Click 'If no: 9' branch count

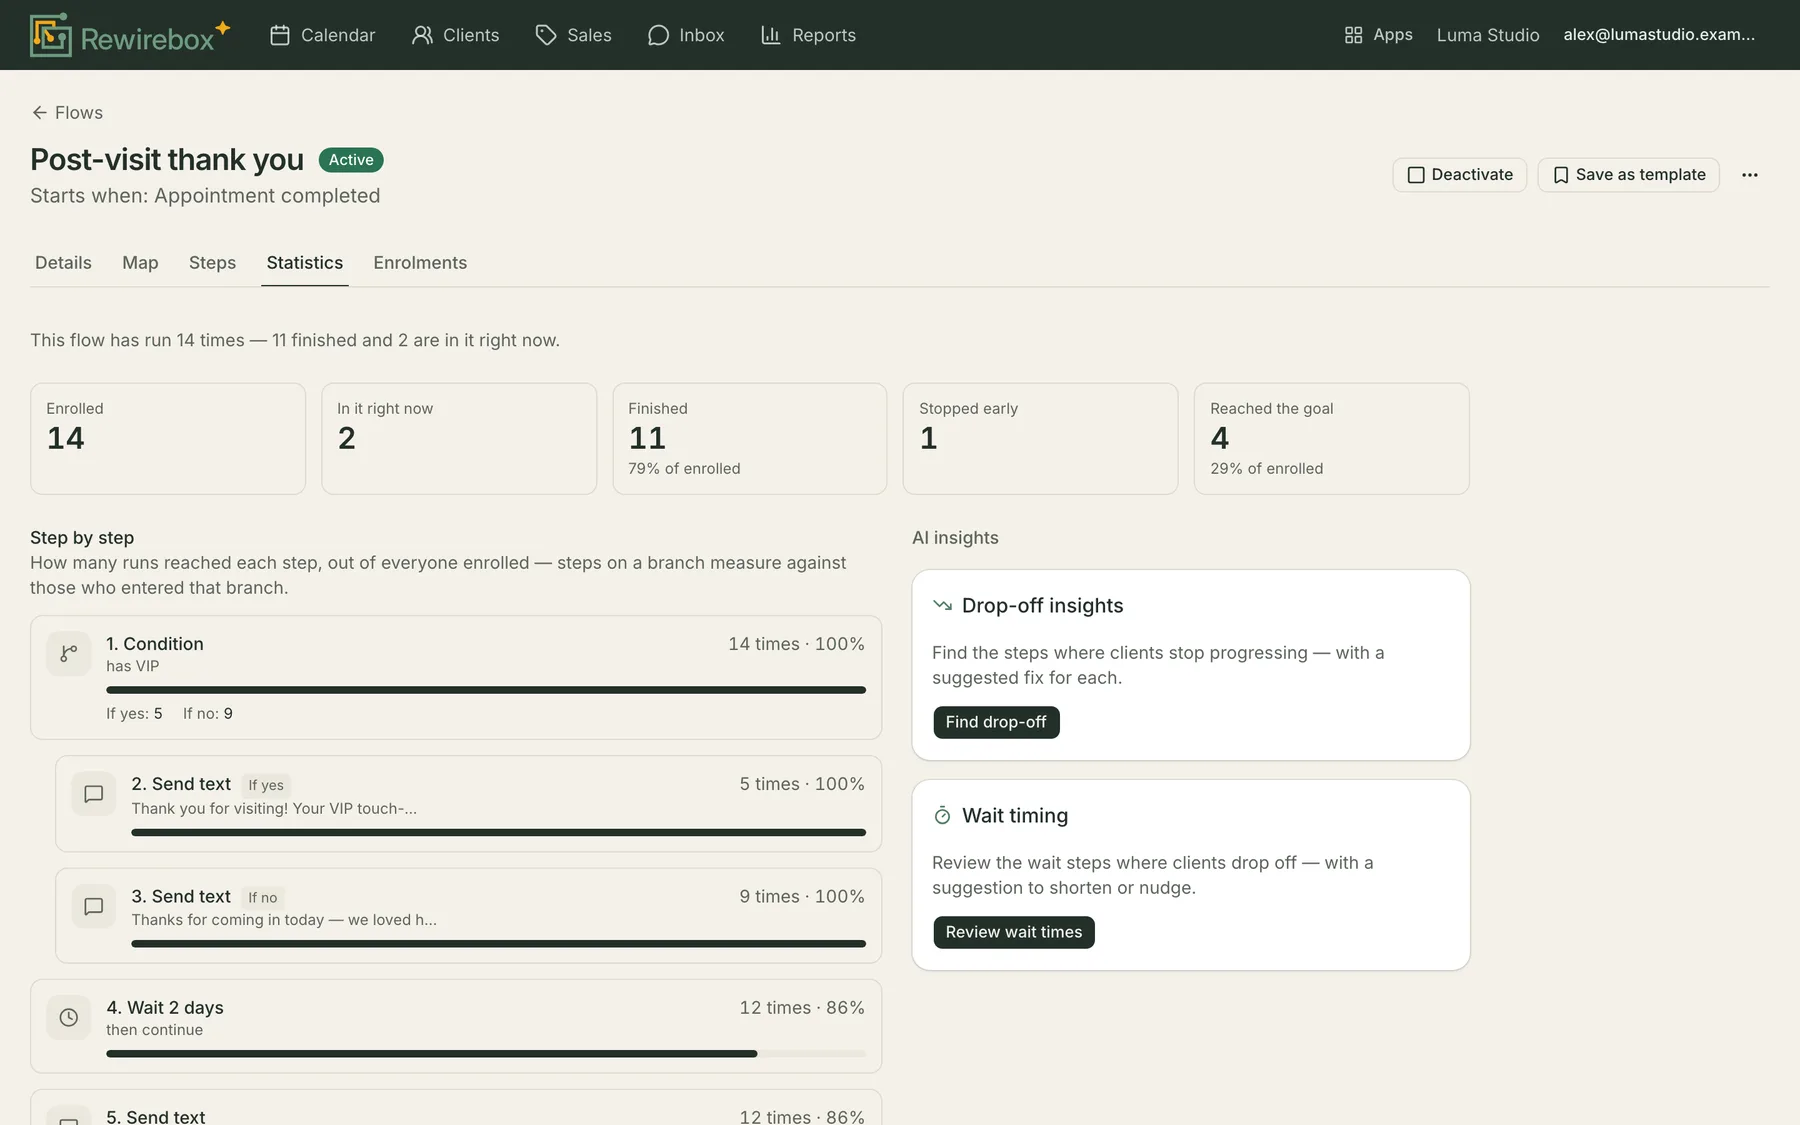pos(208,714)
